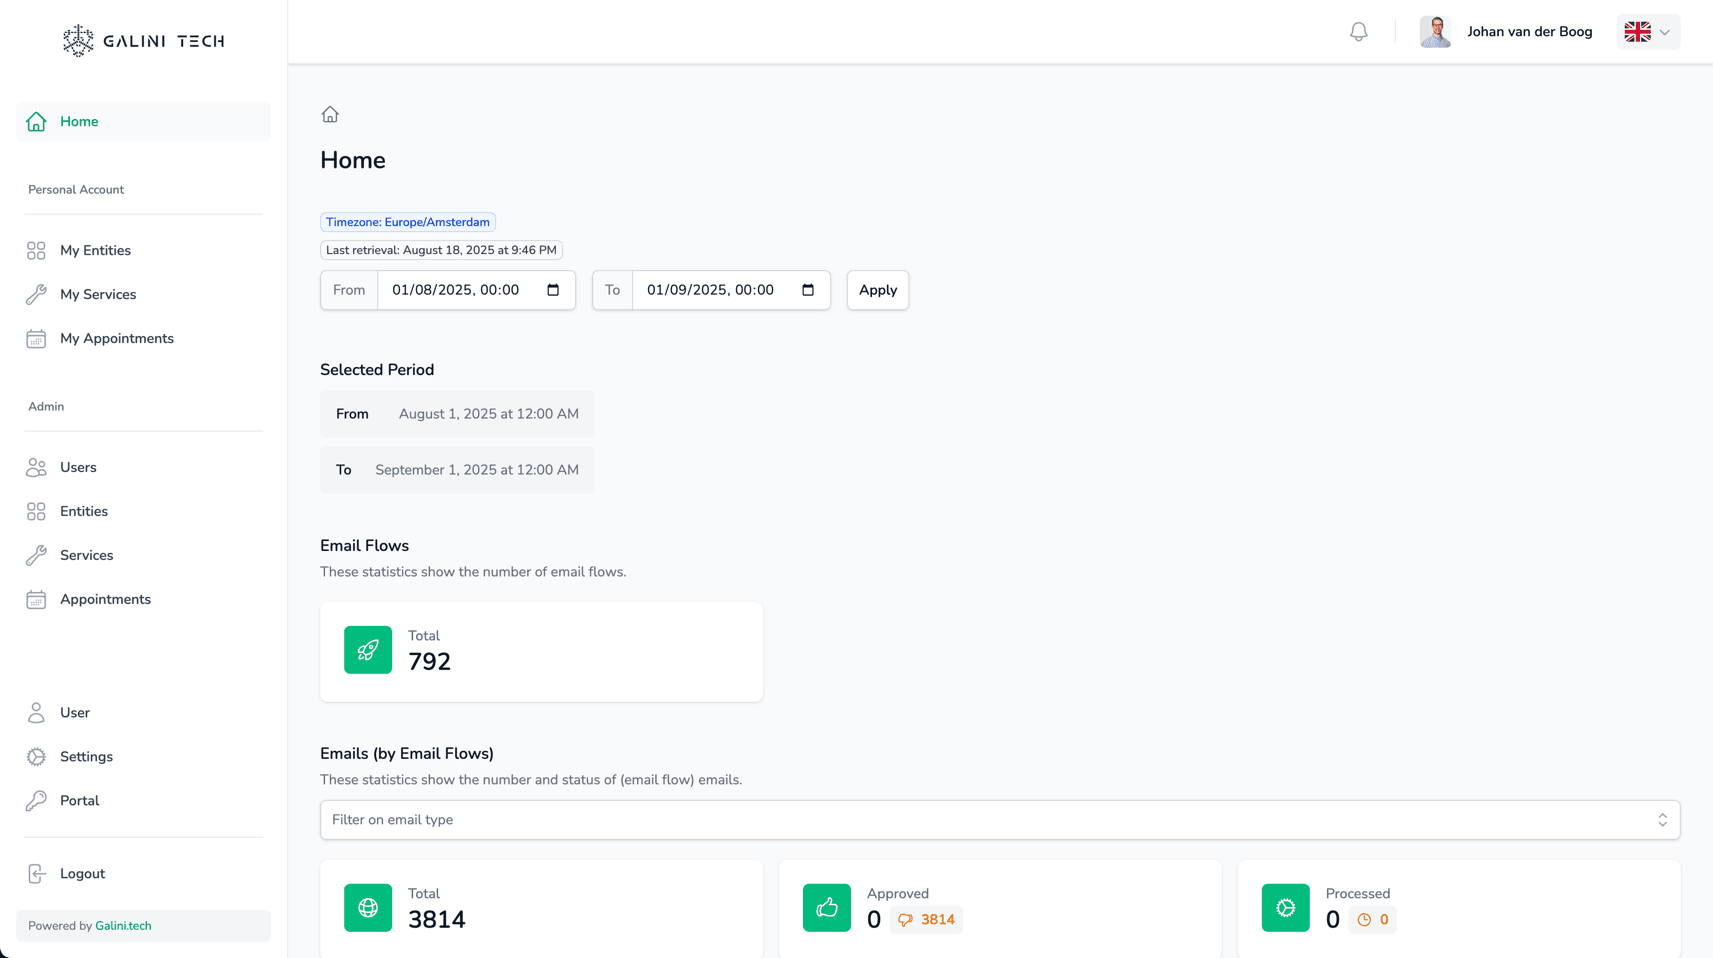Click the globe icon on Emails total
The height and width of the screenshot is (958, 1713).
[x=368, y=908]
